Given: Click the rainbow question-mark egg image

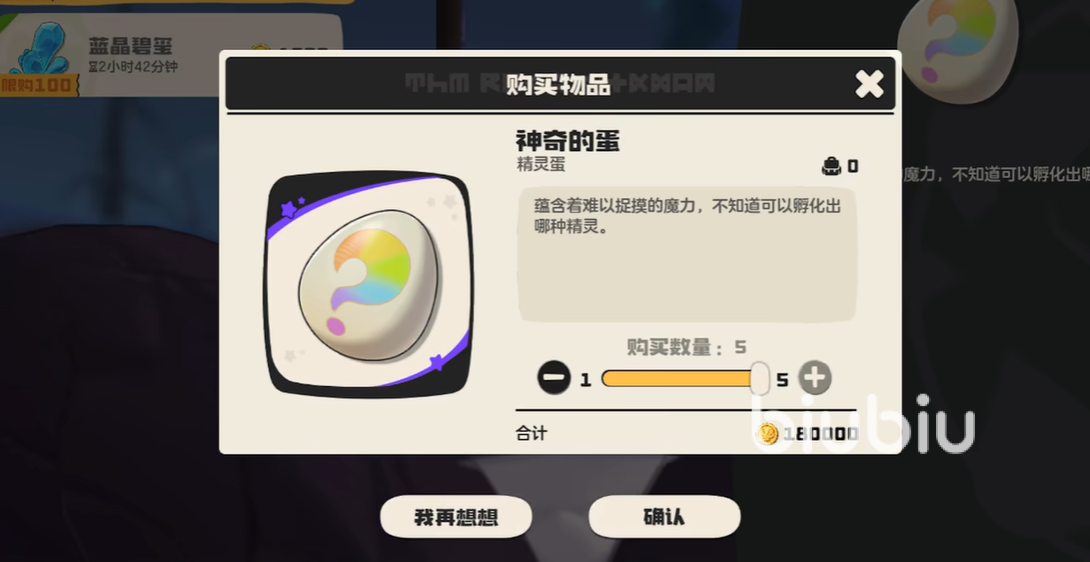Looking at the screenshot, I should [x=369, y=285].
